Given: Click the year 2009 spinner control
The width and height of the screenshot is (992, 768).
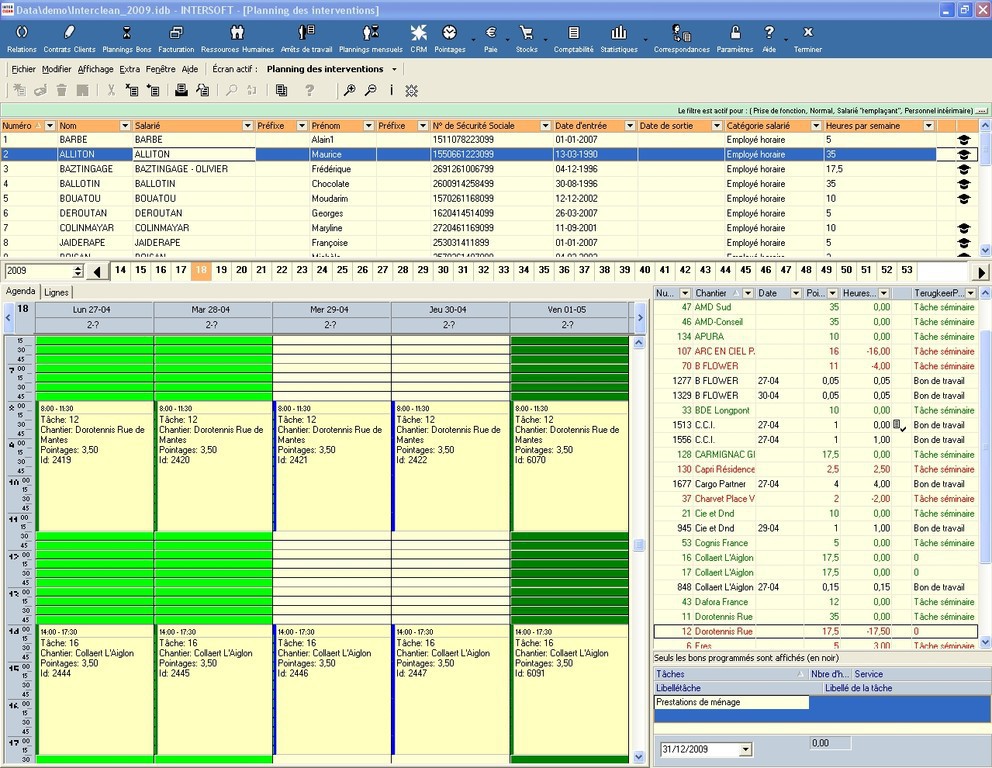Looking at the screenshot, I should pos(78,271).
